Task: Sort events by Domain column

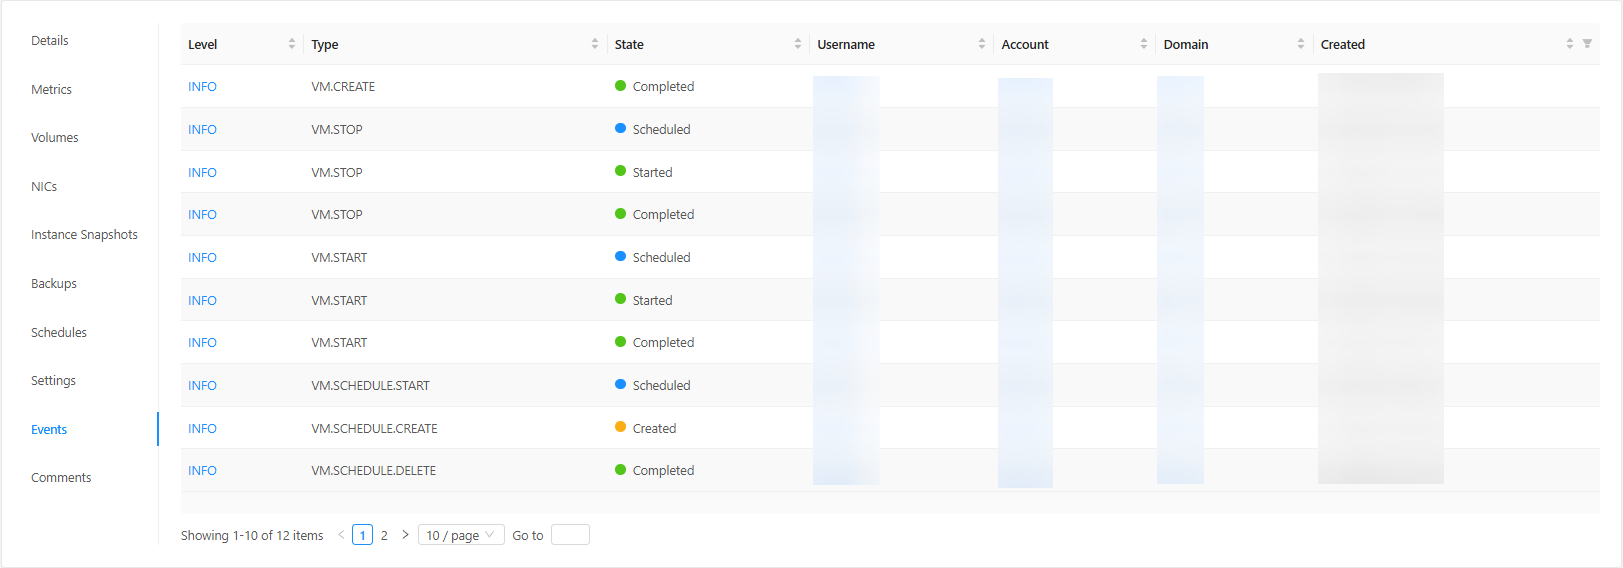Action: (x=1301, y=44)
